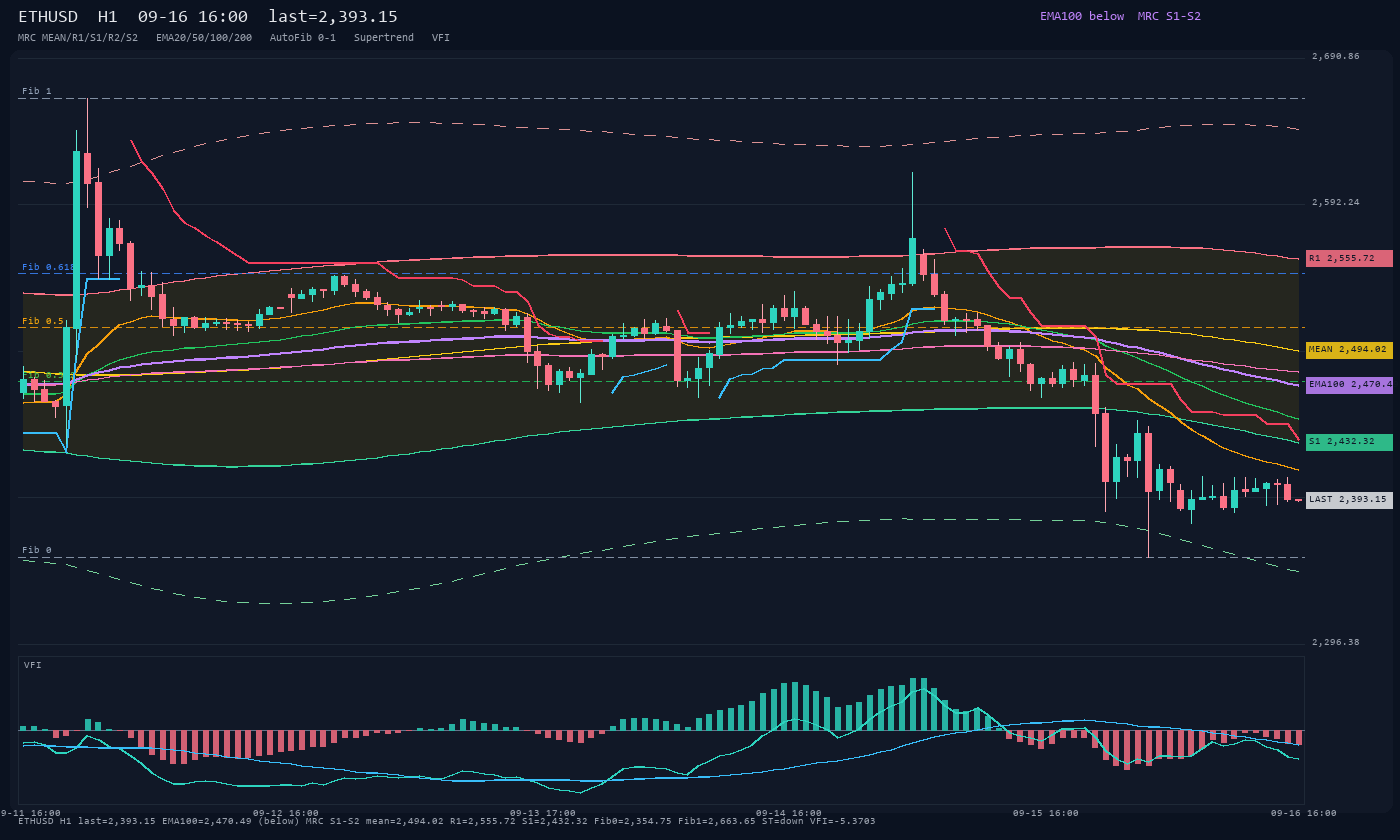1400x840 pixels.
Task: Select the 2,592.24 price axis label
Action: 1336,202
